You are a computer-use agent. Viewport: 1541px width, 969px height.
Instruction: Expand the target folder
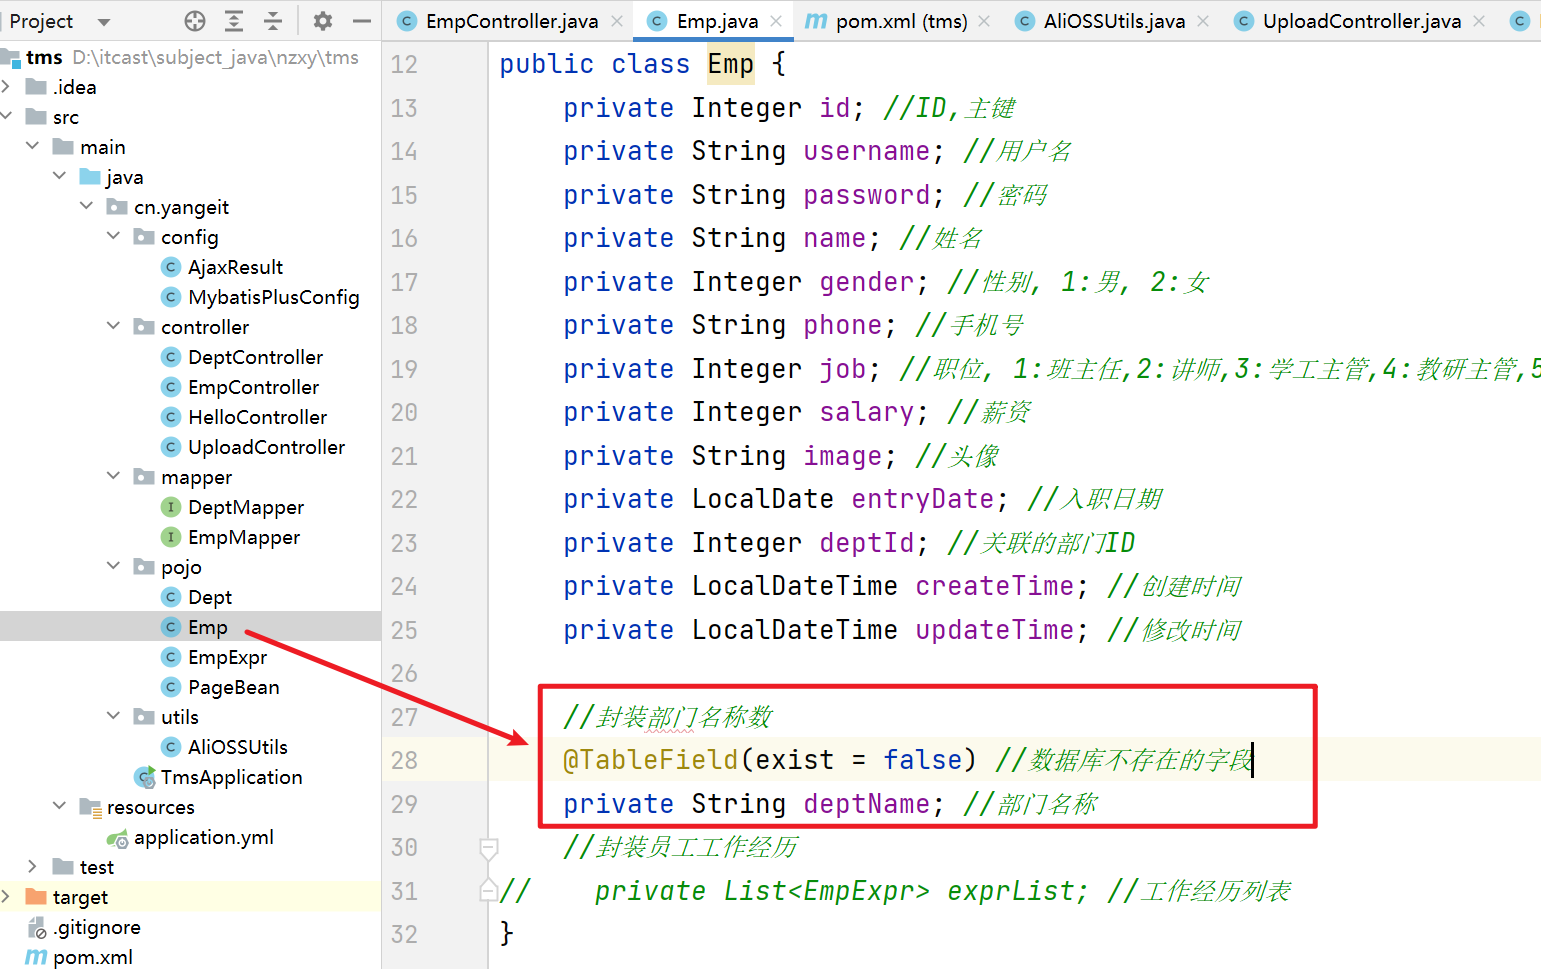(x=7, y=896)
